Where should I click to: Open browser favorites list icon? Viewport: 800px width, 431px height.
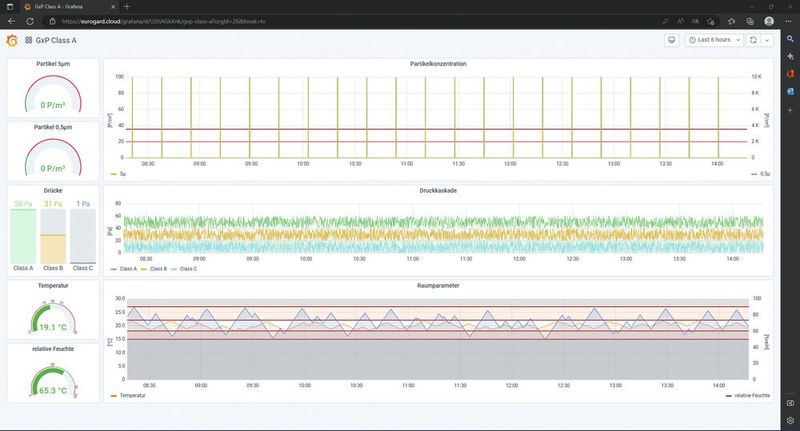(732, 21)
